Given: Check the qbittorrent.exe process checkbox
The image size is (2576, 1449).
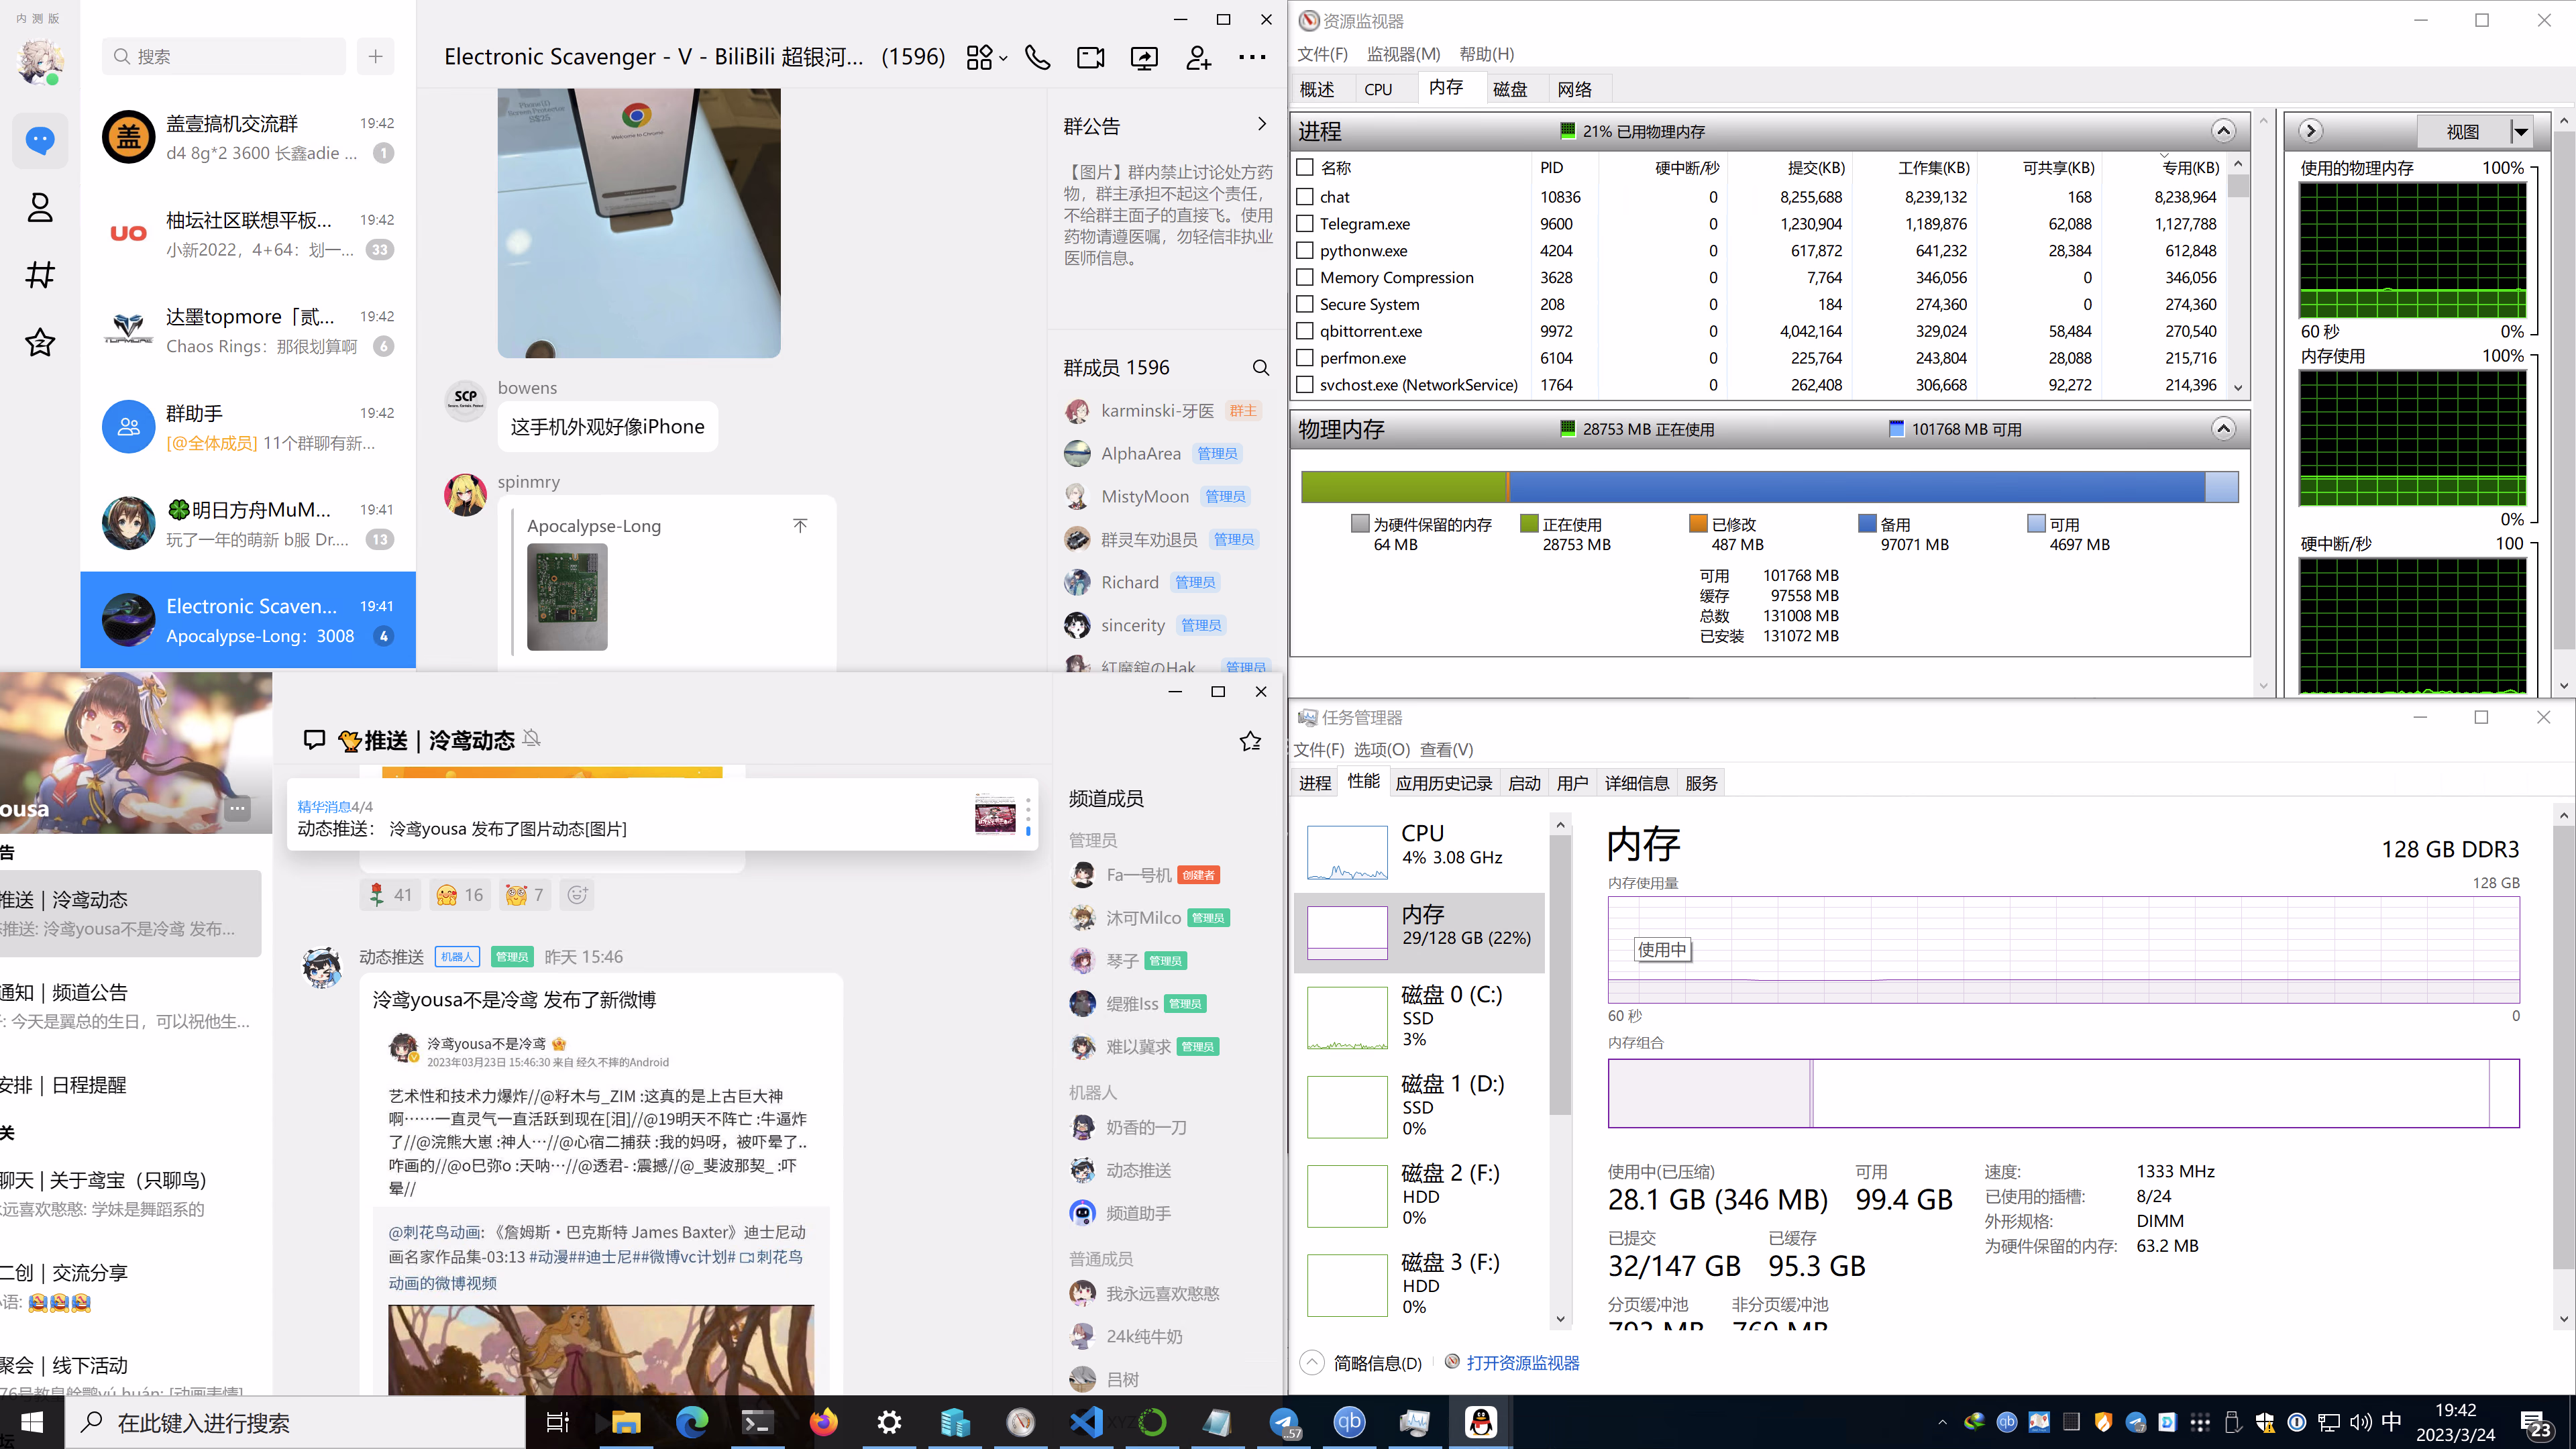Looking at the screenshot, I should (x=1305, y=331).
